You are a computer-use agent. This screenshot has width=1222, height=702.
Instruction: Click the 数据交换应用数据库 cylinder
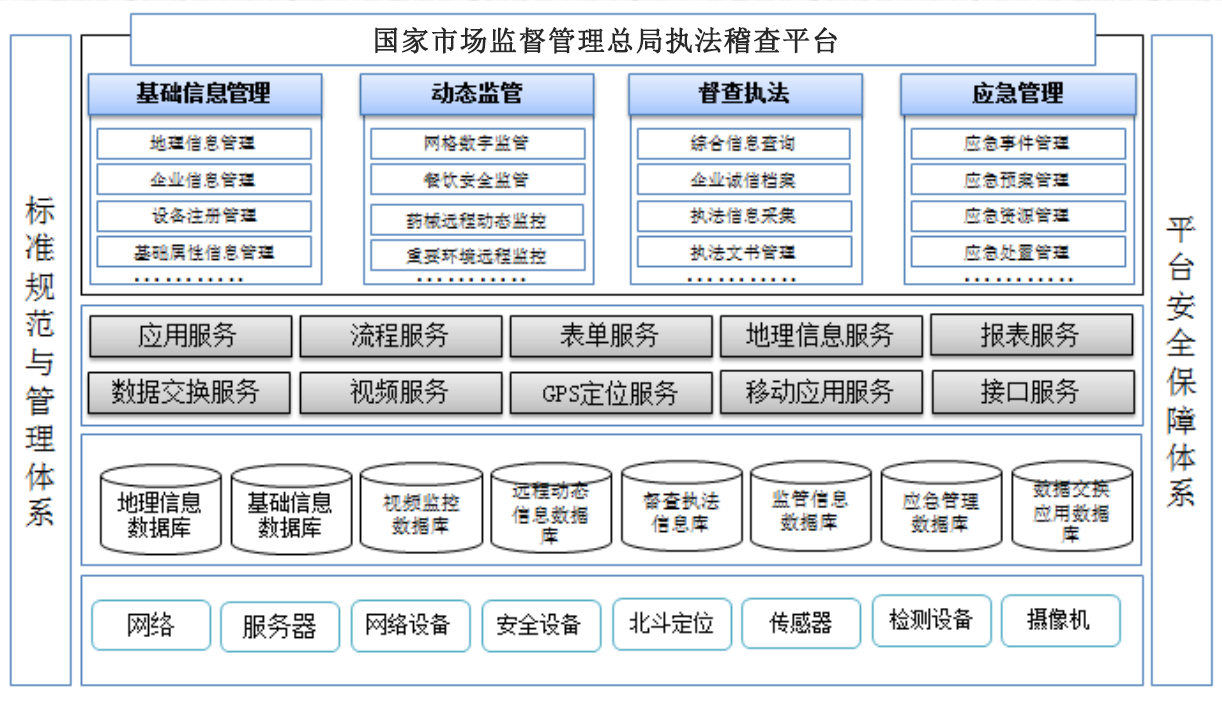pyautogui.click(x=1072, y=506)
